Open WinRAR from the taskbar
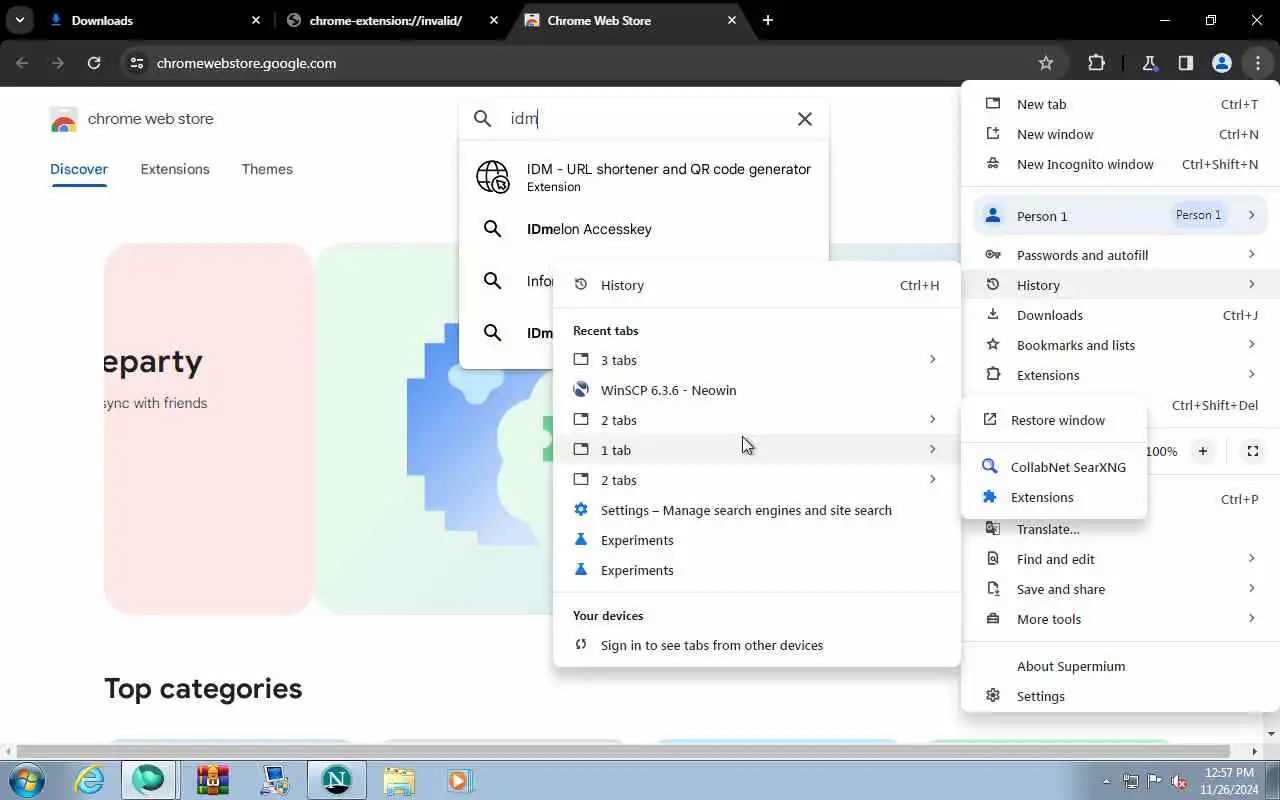Image resolution: width=1280 pixels, height=800 pixels. click(x=213, y=780)
